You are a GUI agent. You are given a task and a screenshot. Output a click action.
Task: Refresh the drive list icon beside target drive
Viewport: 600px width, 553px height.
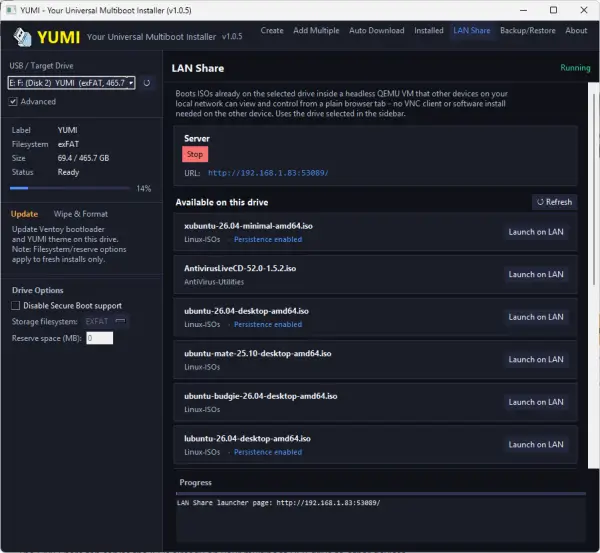point(147,83)
